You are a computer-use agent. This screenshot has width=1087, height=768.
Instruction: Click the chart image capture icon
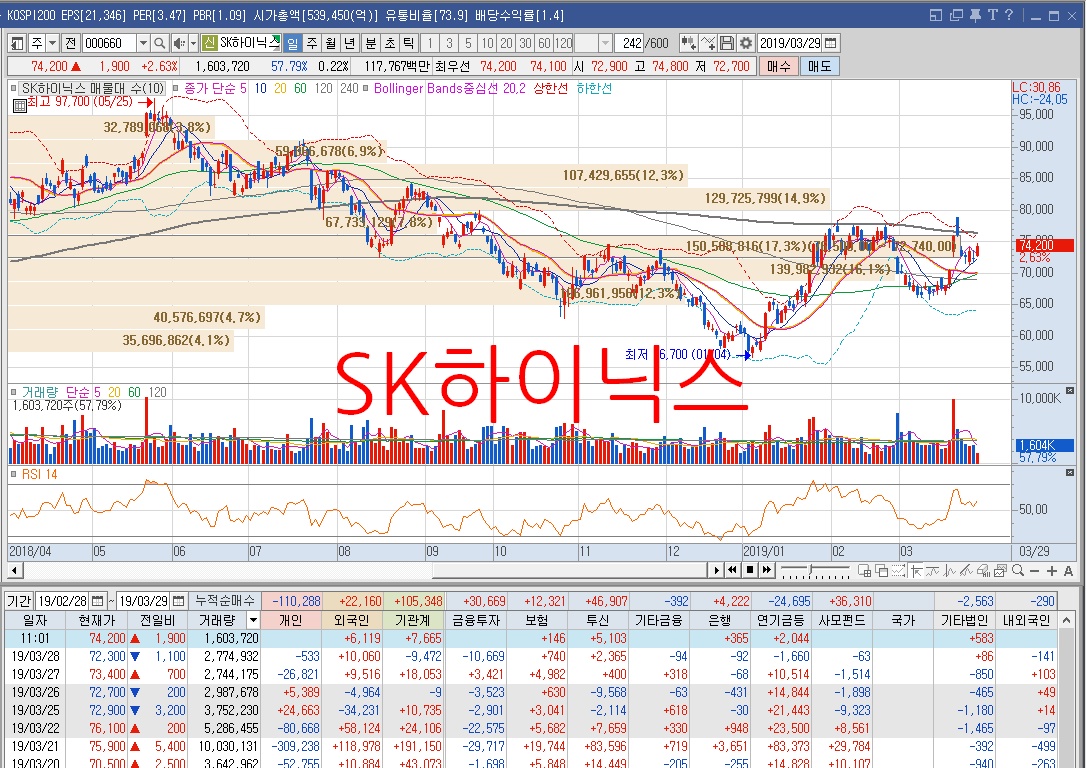(x=1000, y=570)
